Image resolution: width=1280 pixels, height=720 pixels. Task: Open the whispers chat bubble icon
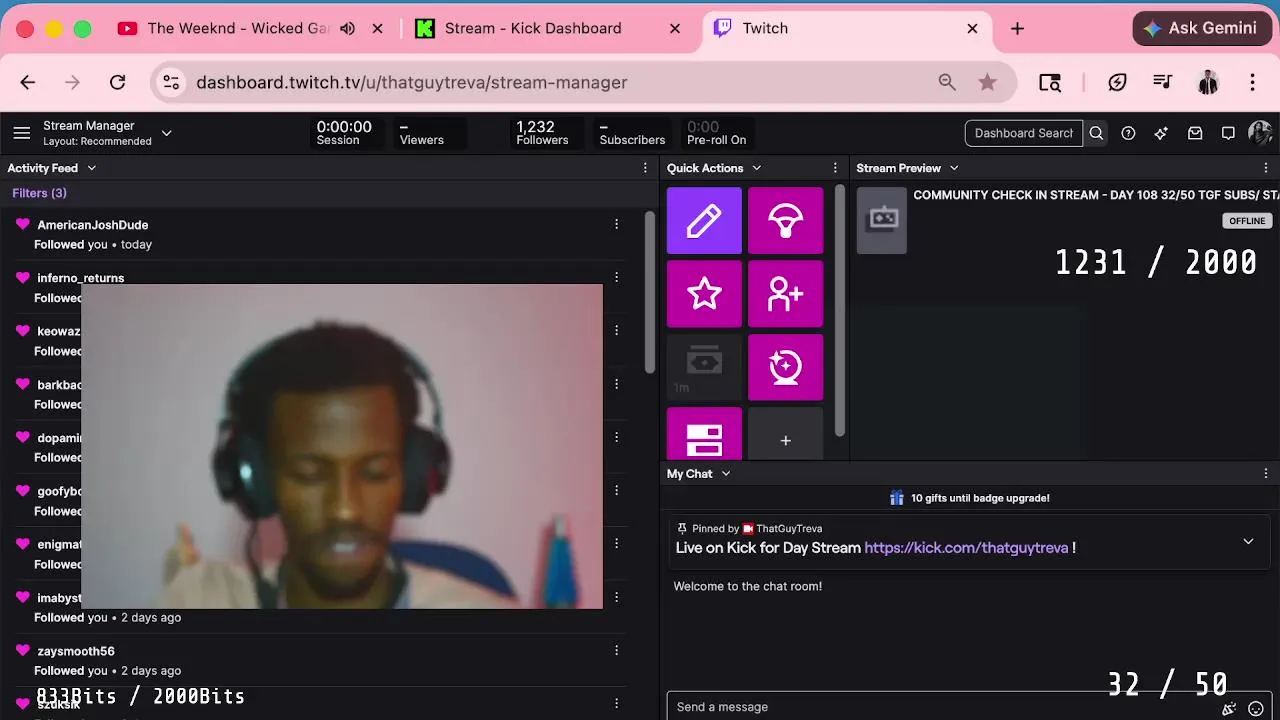pyautogui.click(x=1228, y=133)
